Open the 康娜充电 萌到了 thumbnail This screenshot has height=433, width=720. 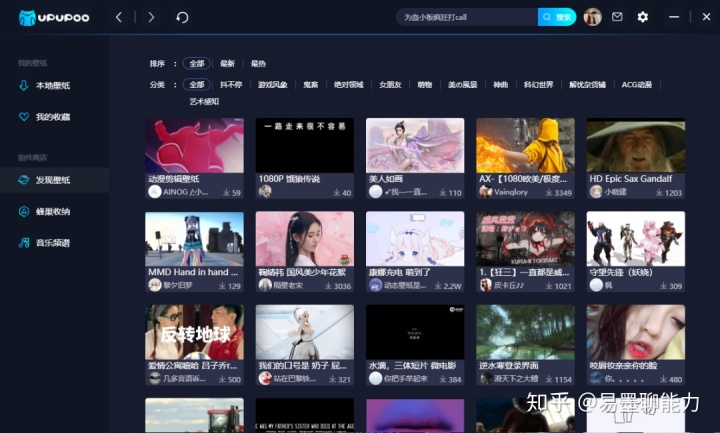[415, 239]
